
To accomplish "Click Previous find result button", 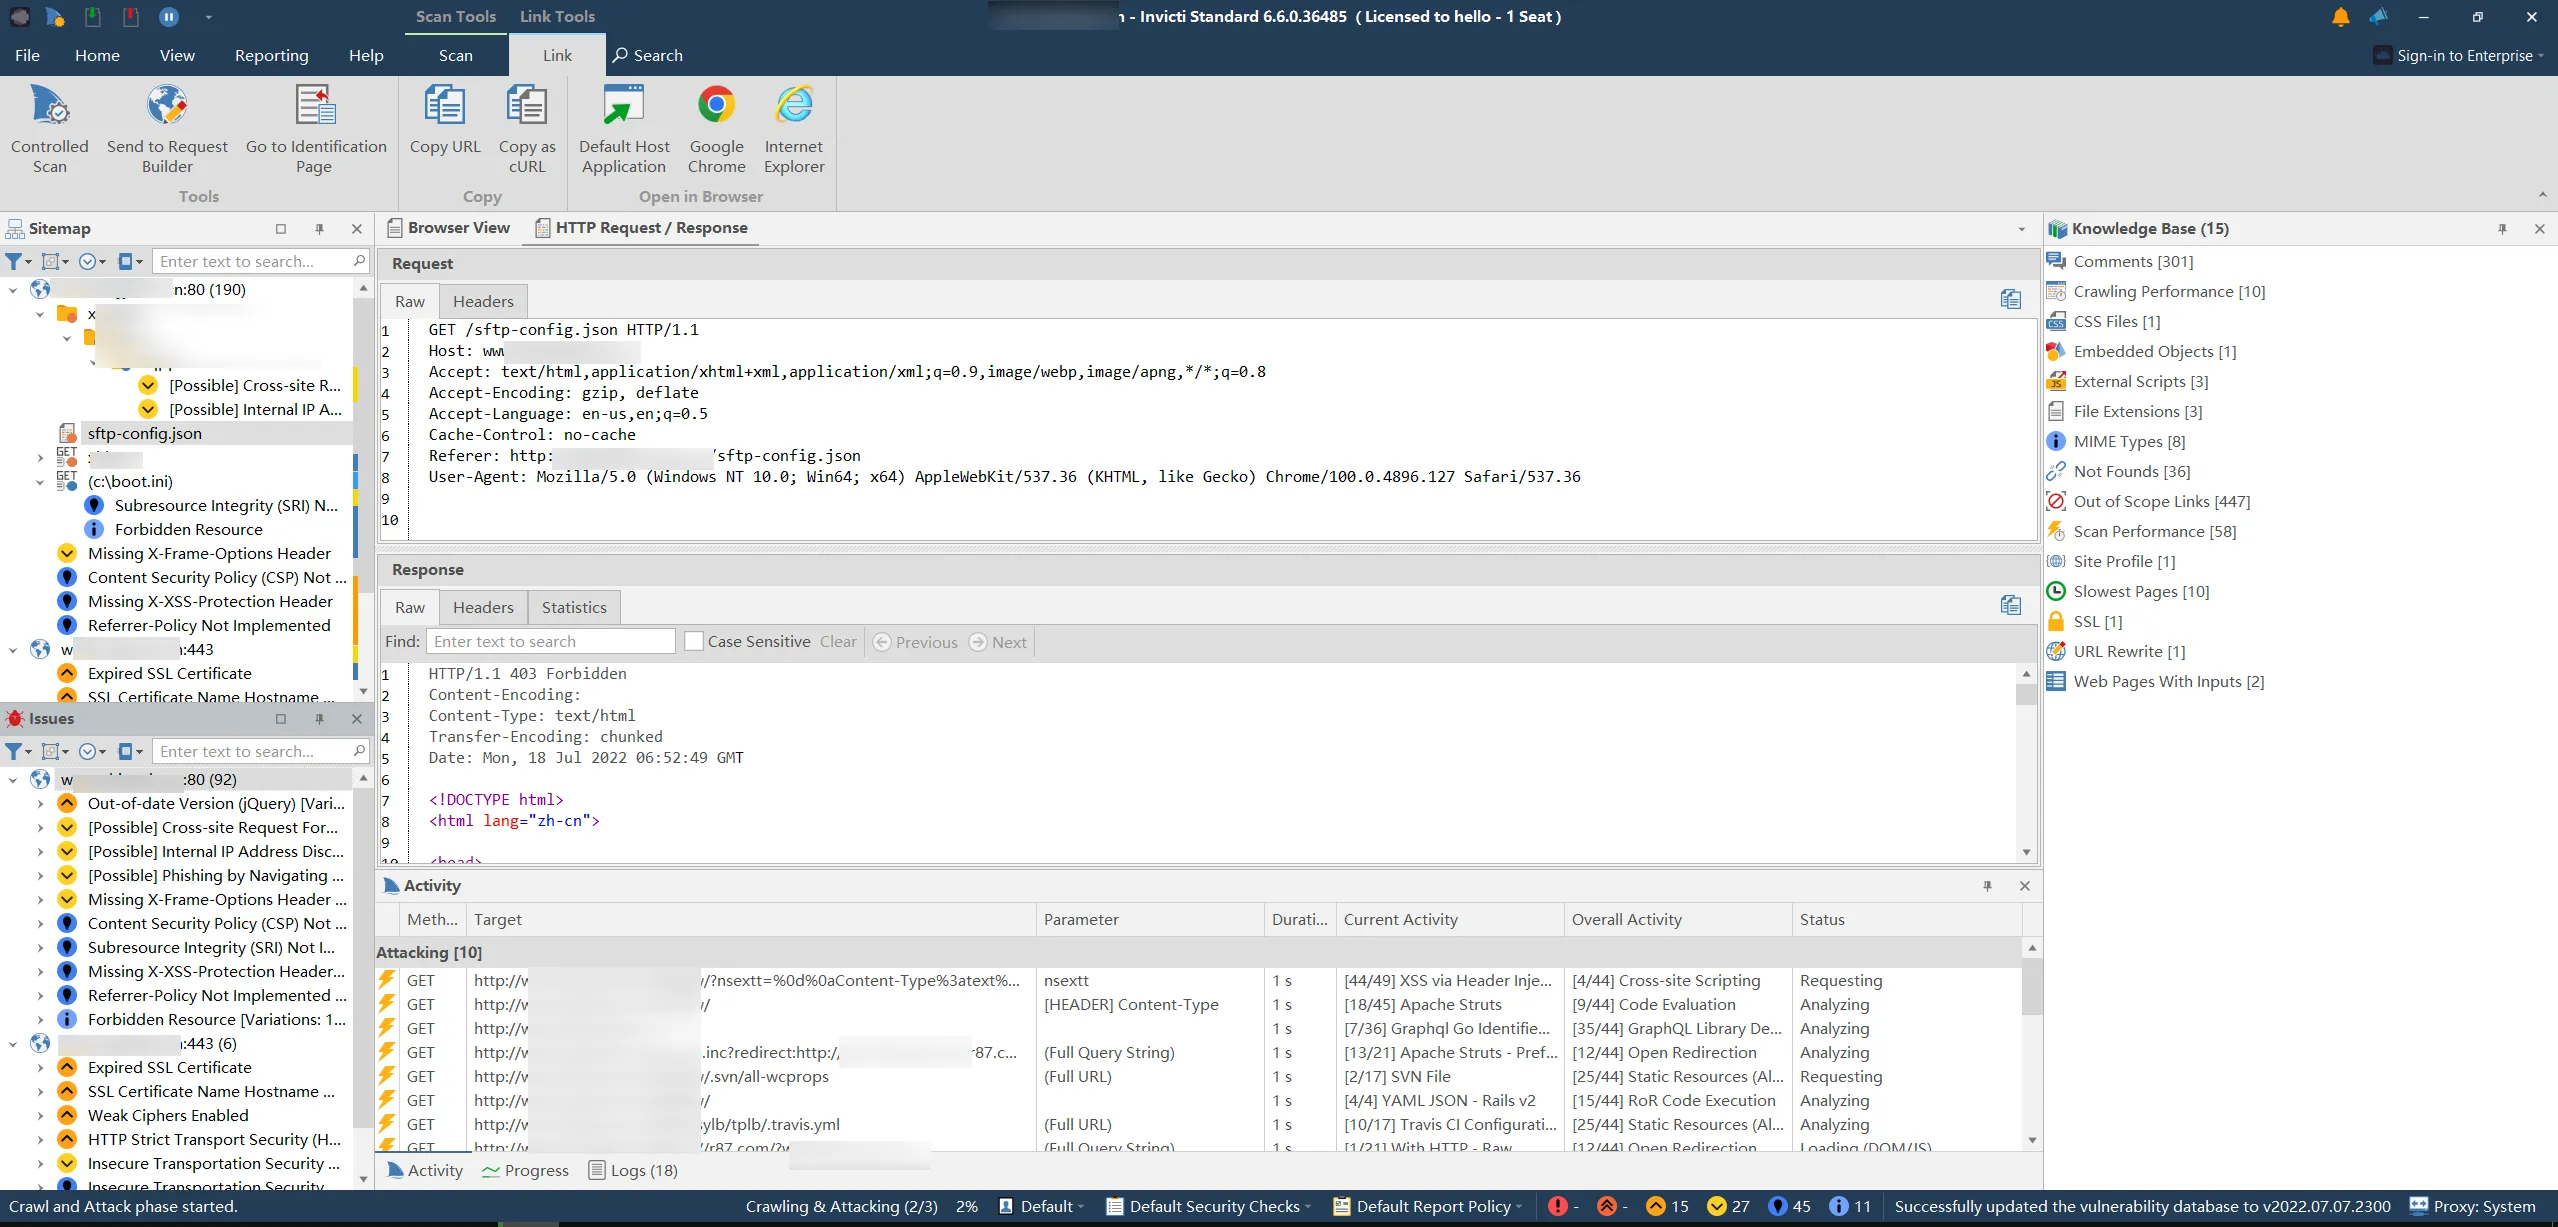I will (x=916, y=642).
